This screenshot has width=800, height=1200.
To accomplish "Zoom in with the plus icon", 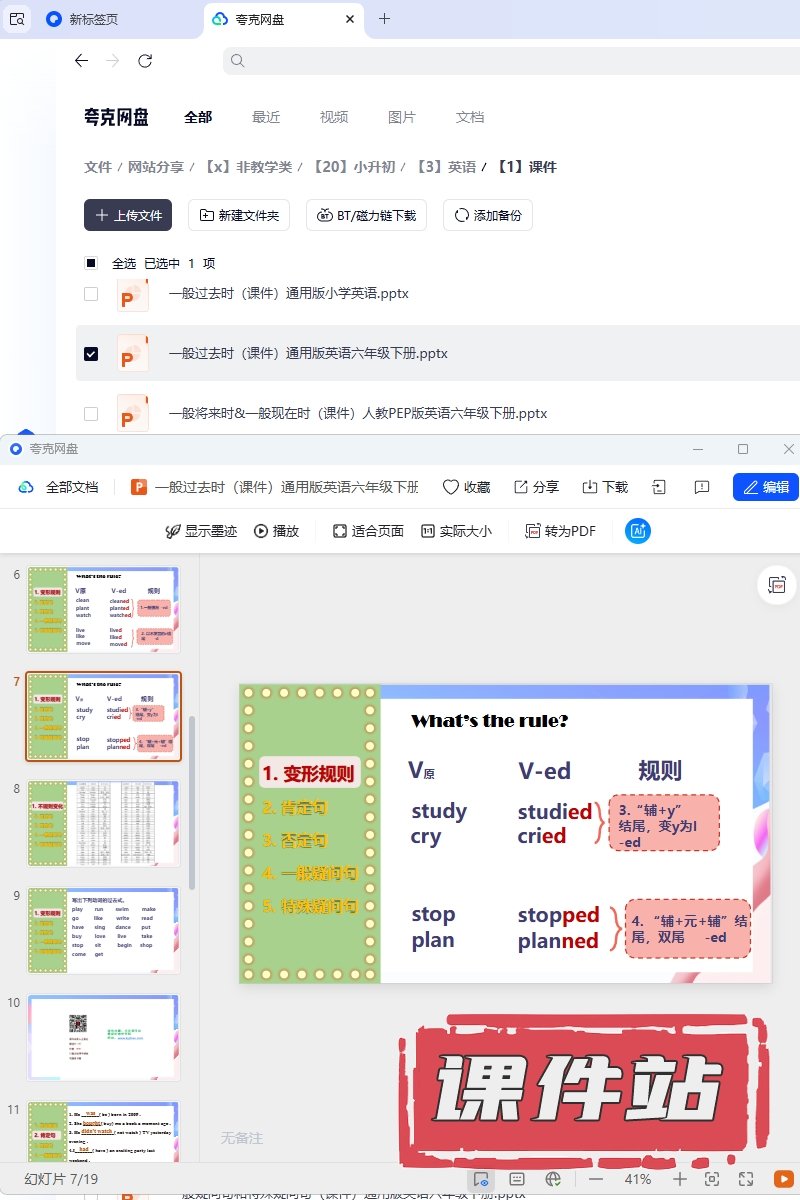I will click(680, 1179).
